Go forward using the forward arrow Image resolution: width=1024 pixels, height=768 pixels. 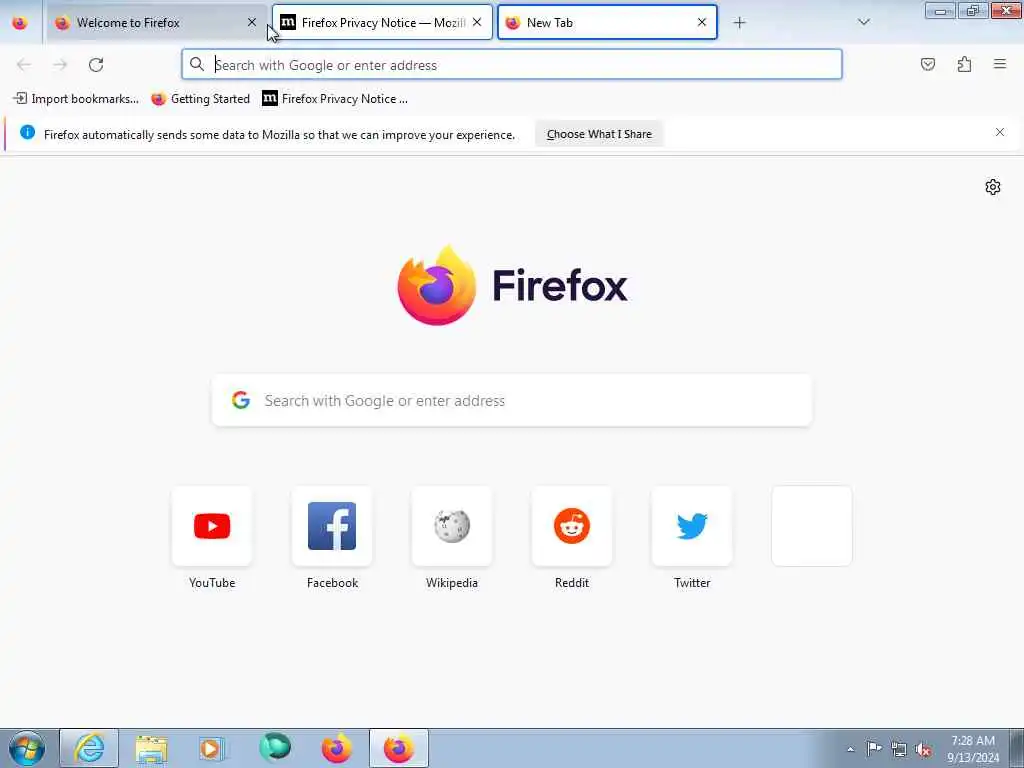click(60, 65)
